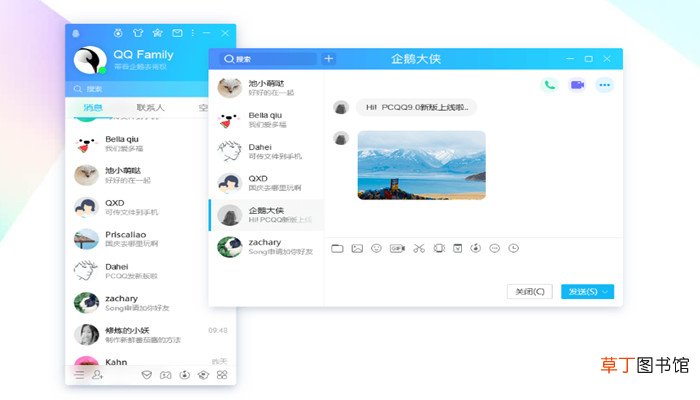Select 池小萌哒 in the chat window list
Viewport: 700px width, 400px height.
(x=267, y=88)
